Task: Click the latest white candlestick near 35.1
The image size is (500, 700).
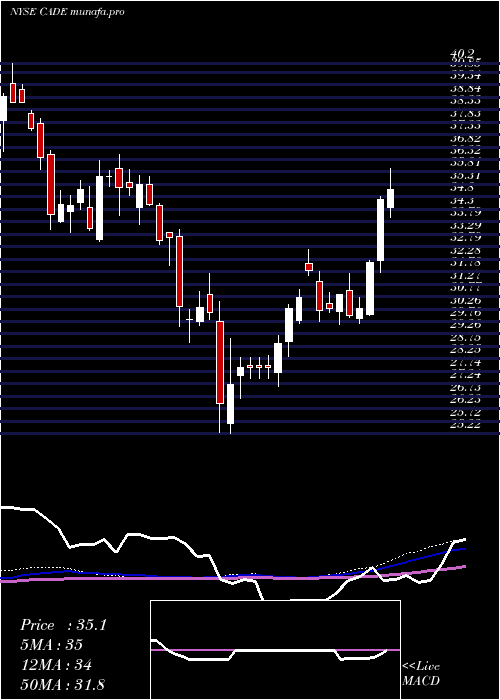Action: click(391, 198)
